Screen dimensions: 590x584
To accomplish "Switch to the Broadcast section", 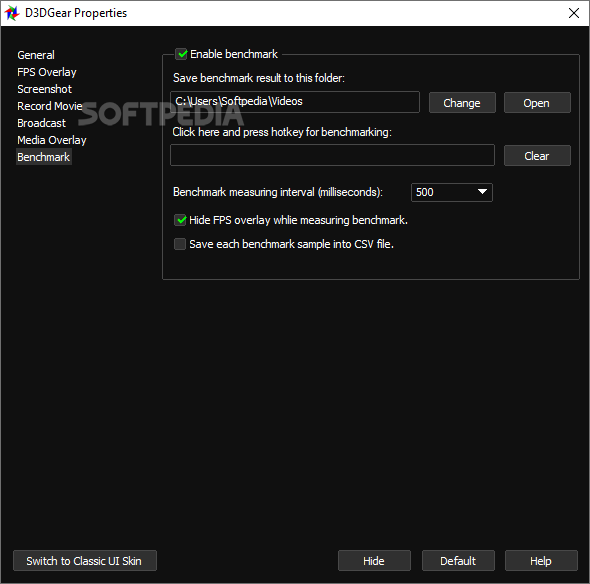I will (x=41, y=123).
